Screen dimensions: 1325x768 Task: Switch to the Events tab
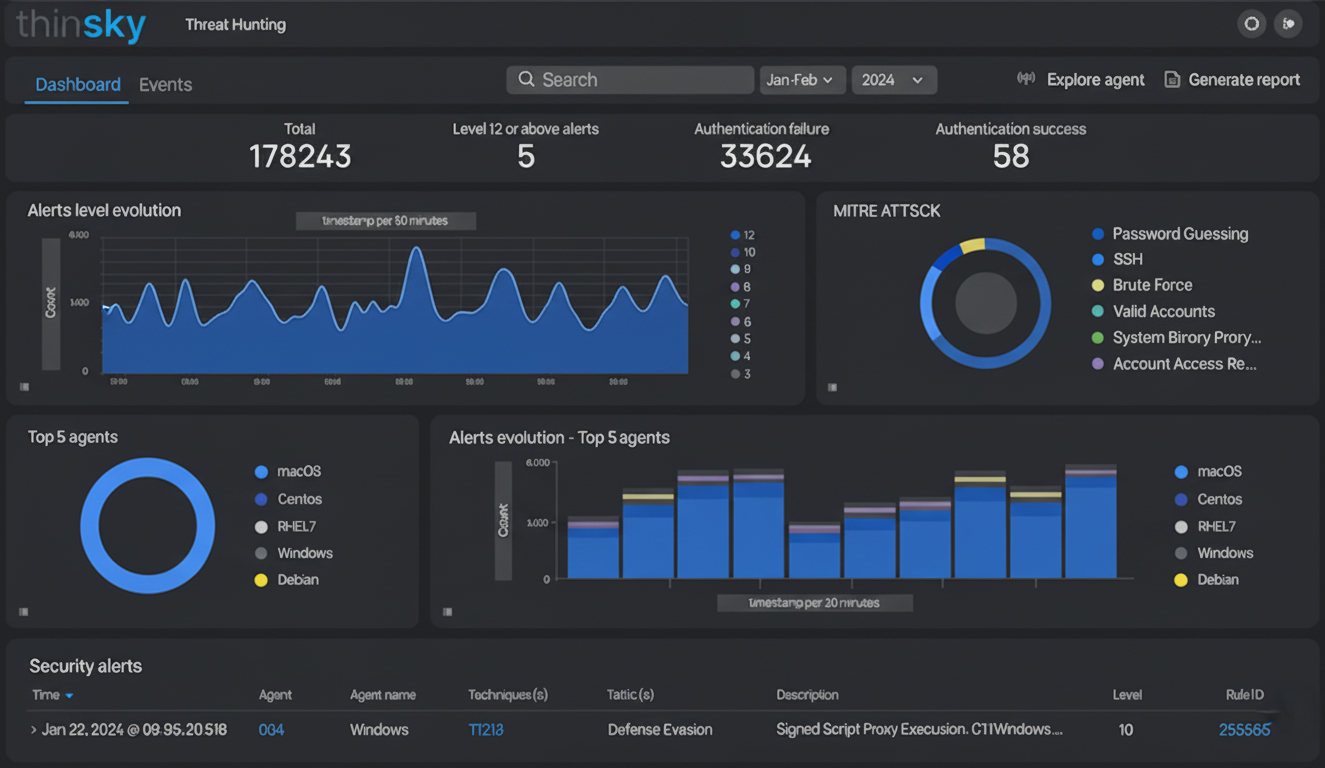click(x=165, y=85)
